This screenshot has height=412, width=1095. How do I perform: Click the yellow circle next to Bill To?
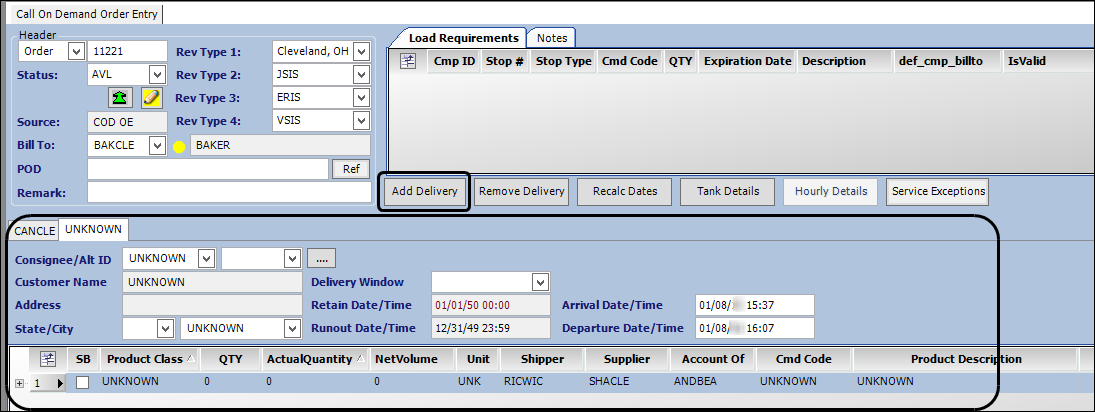(x=180, y=146)
